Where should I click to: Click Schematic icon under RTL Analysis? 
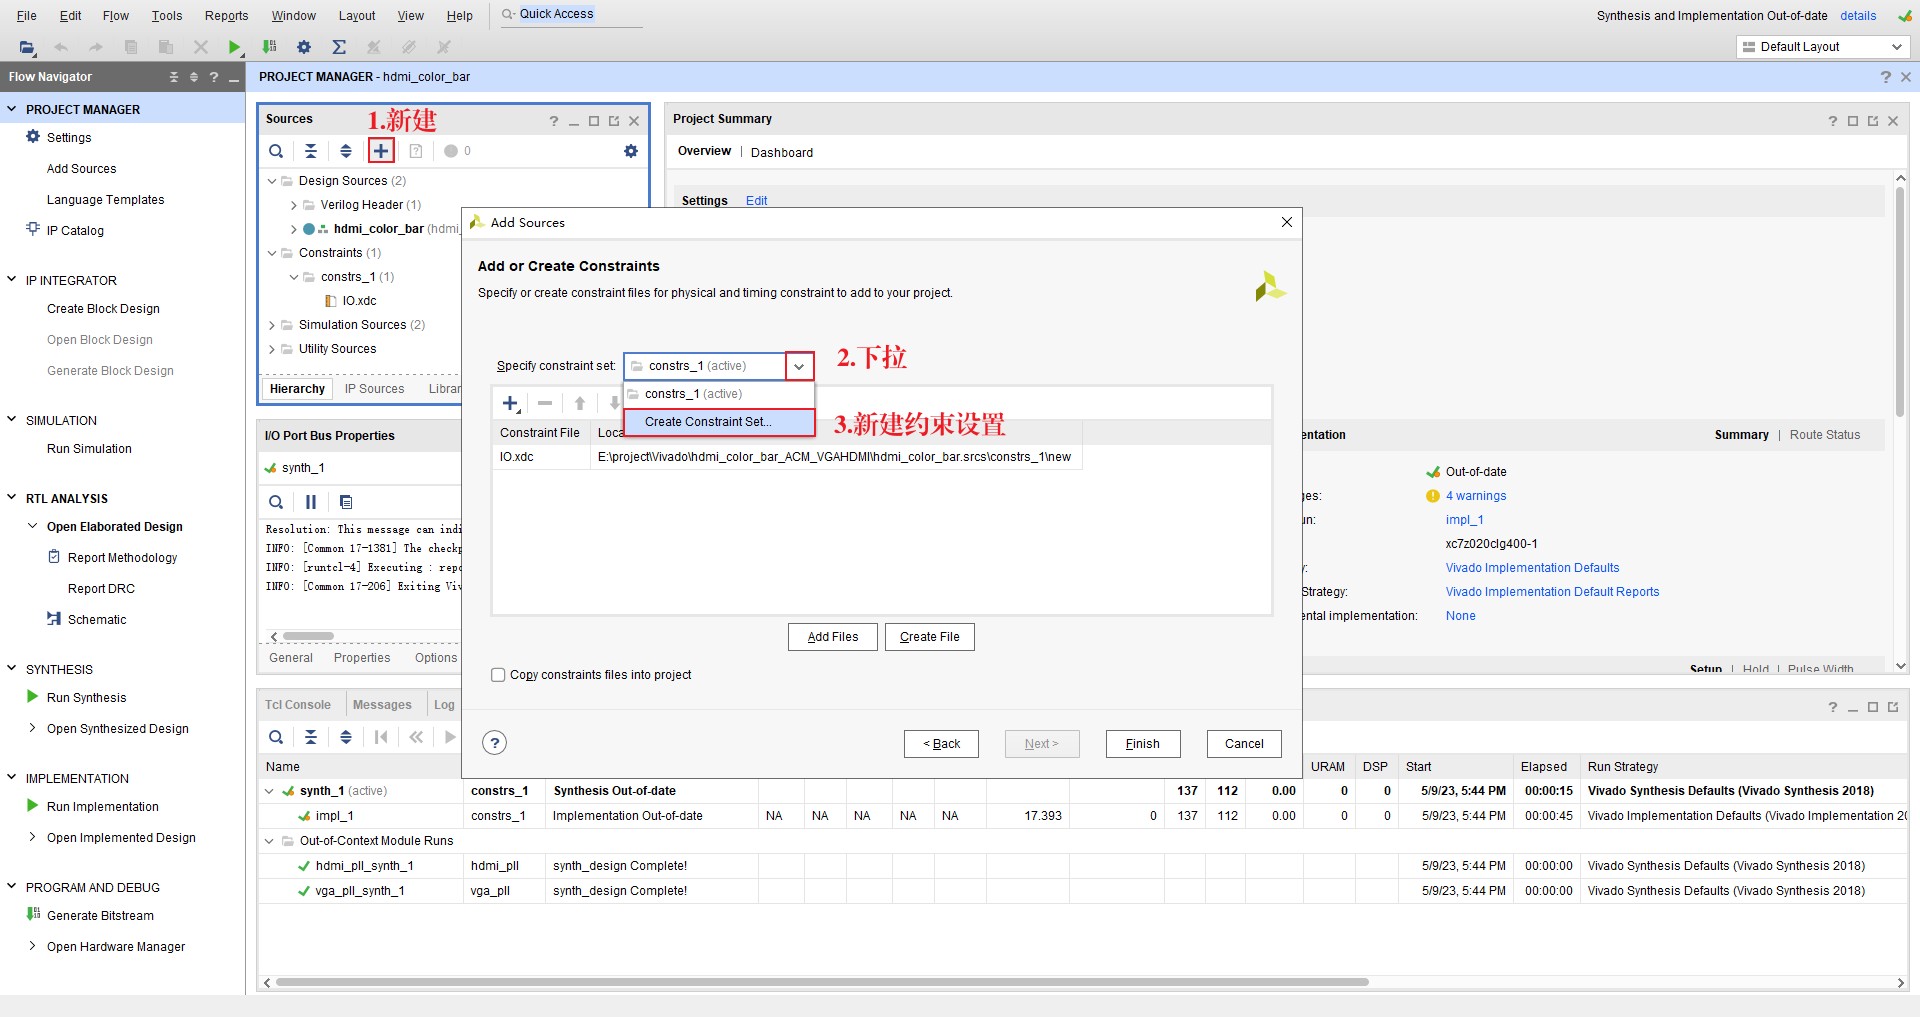coord(54,619)
